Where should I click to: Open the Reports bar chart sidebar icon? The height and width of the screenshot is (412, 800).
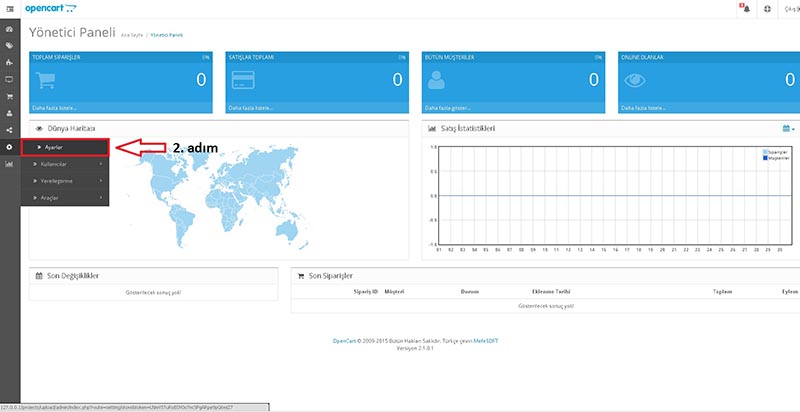click(9, 164)
